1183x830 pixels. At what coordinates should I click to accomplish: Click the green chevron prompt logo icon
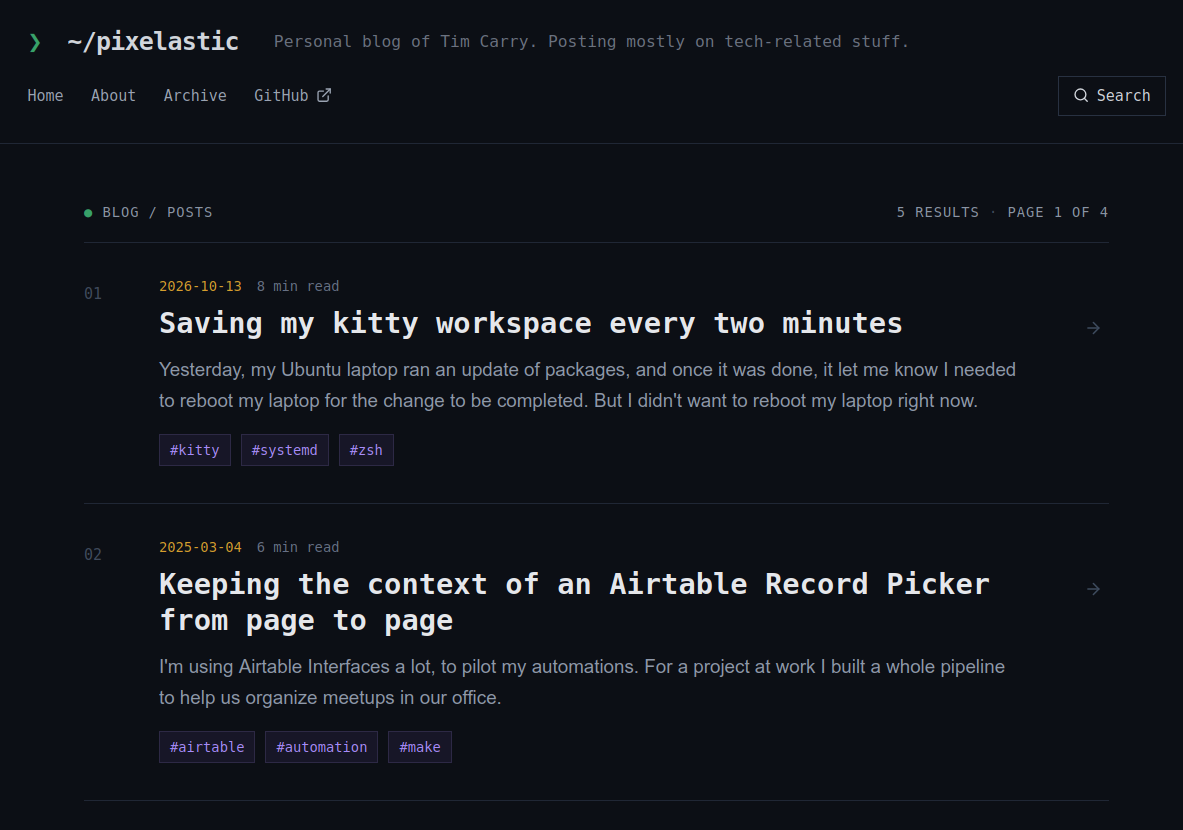coord(35,42)
